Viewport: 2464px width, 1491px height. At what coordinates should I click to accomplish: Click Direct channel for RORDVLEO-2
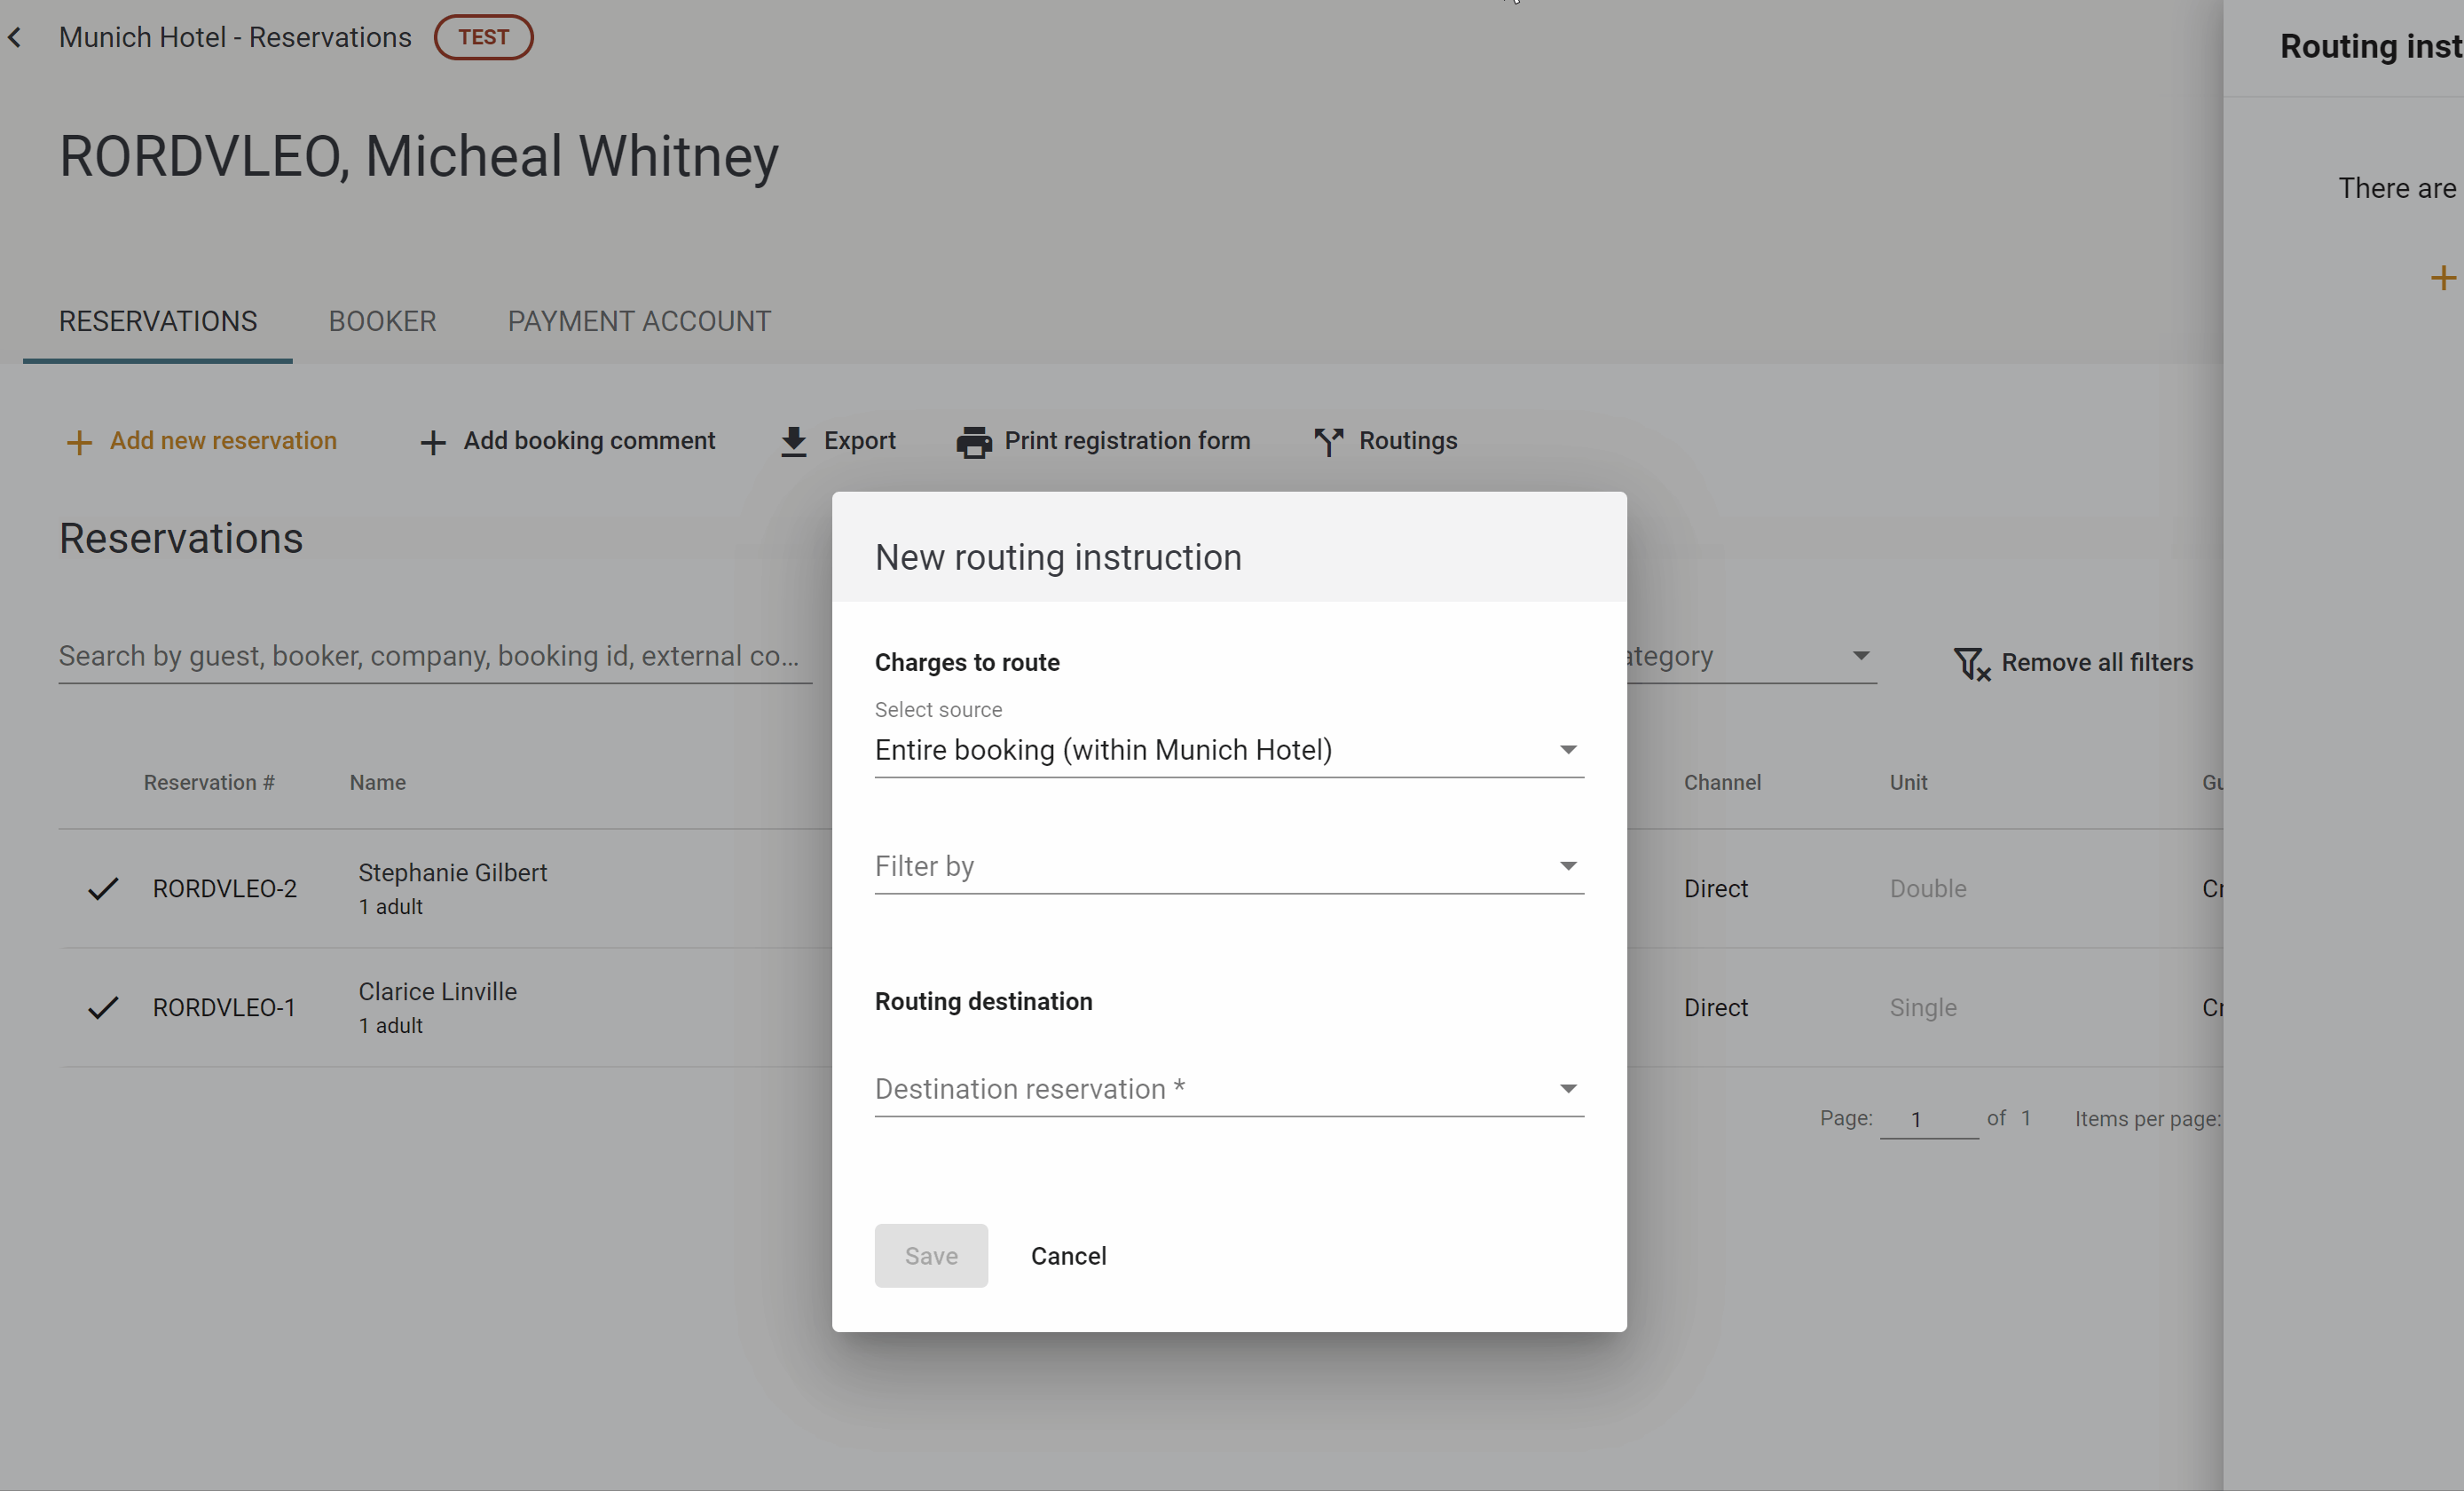(x=1715, y=889)
